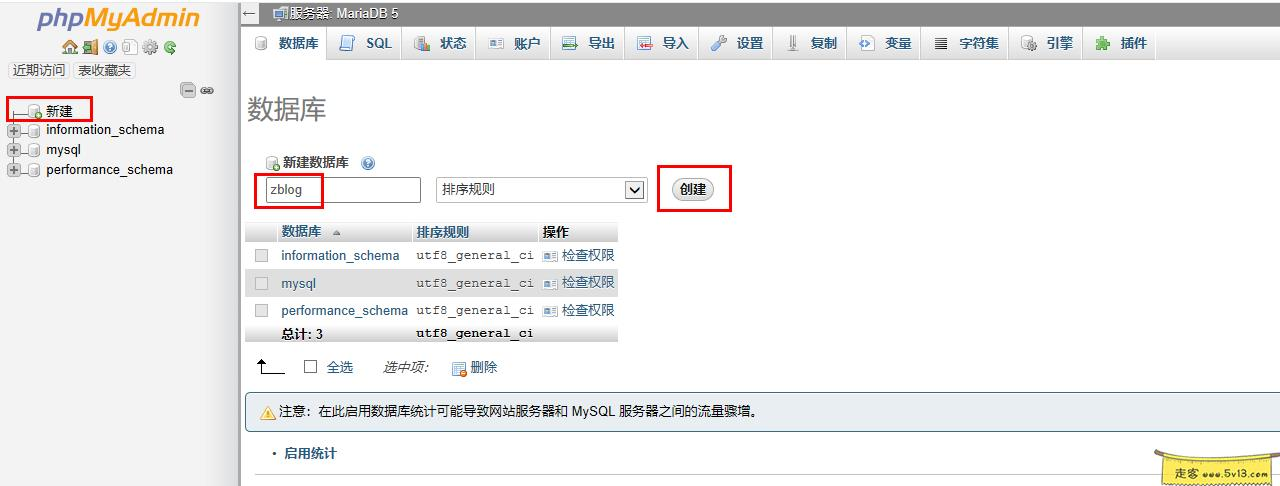
Task: Open the 变量 variables tab
Action: pos(884,43)
